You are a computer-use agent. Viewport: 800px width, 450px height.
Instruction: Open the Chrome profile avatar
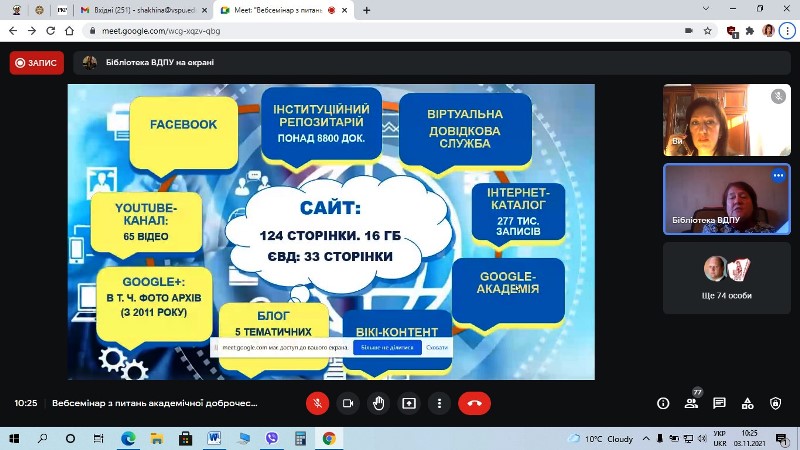coord(768,31)
